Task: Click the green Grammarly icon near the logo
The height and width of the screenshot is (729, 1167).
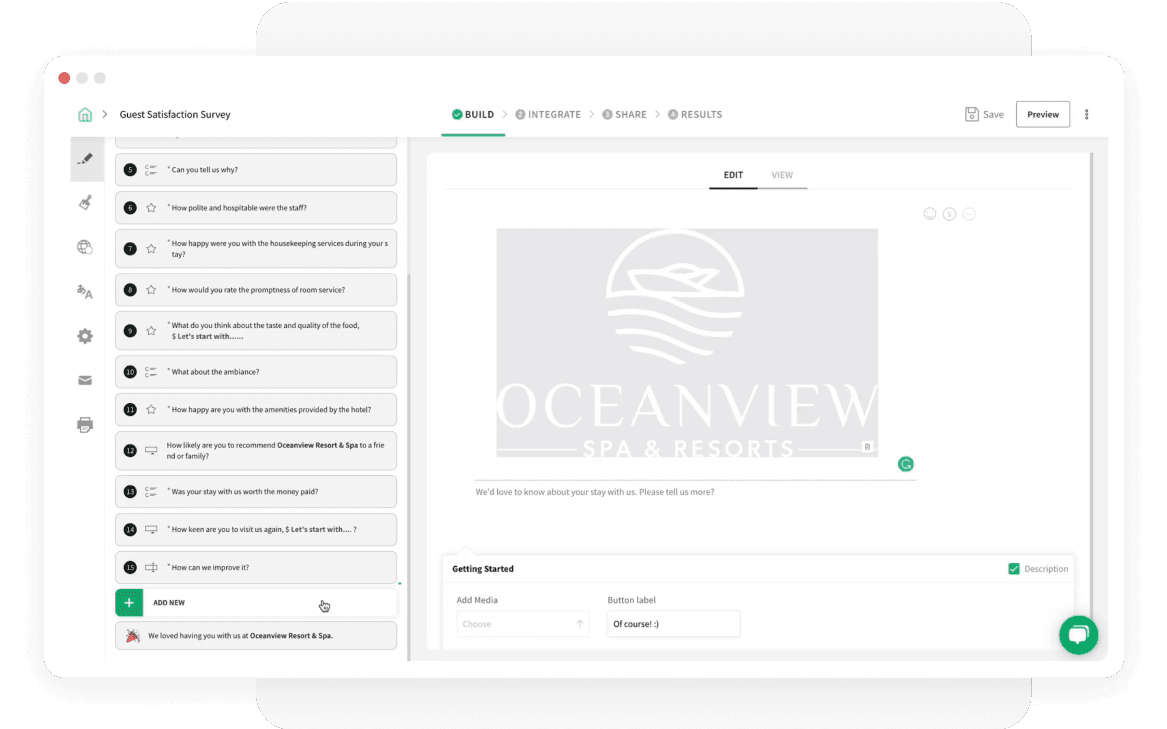Action: click(x=906, y=464)
